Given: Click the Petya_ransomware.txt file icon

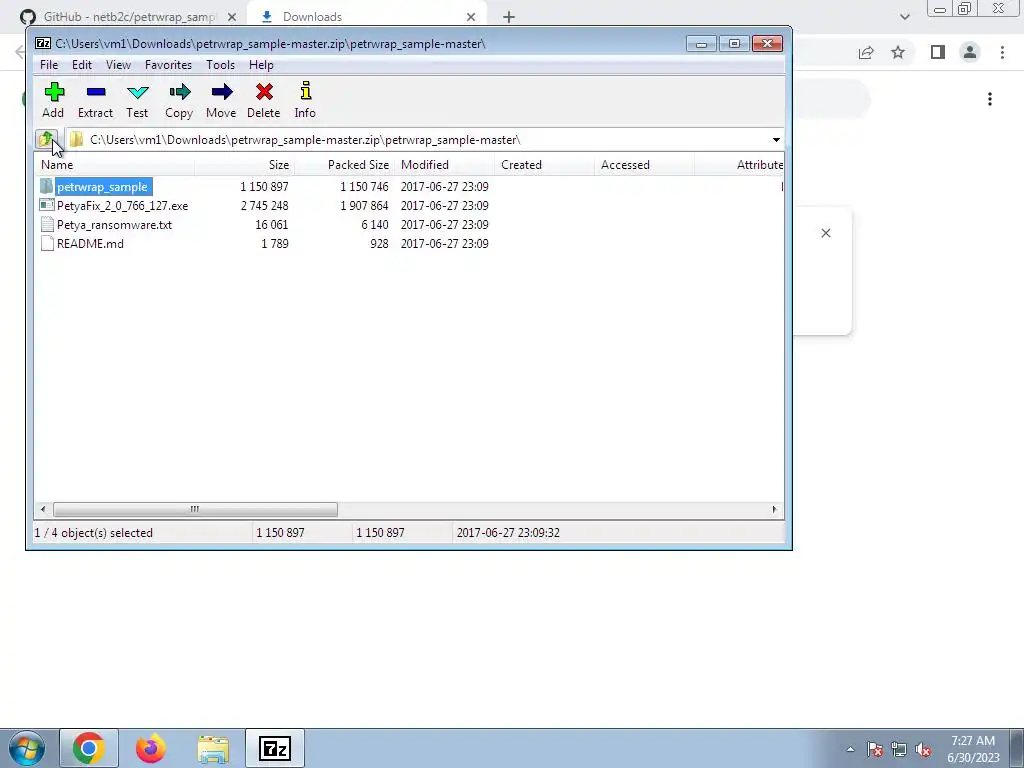Looking at the screenshot, I should 46,224.
